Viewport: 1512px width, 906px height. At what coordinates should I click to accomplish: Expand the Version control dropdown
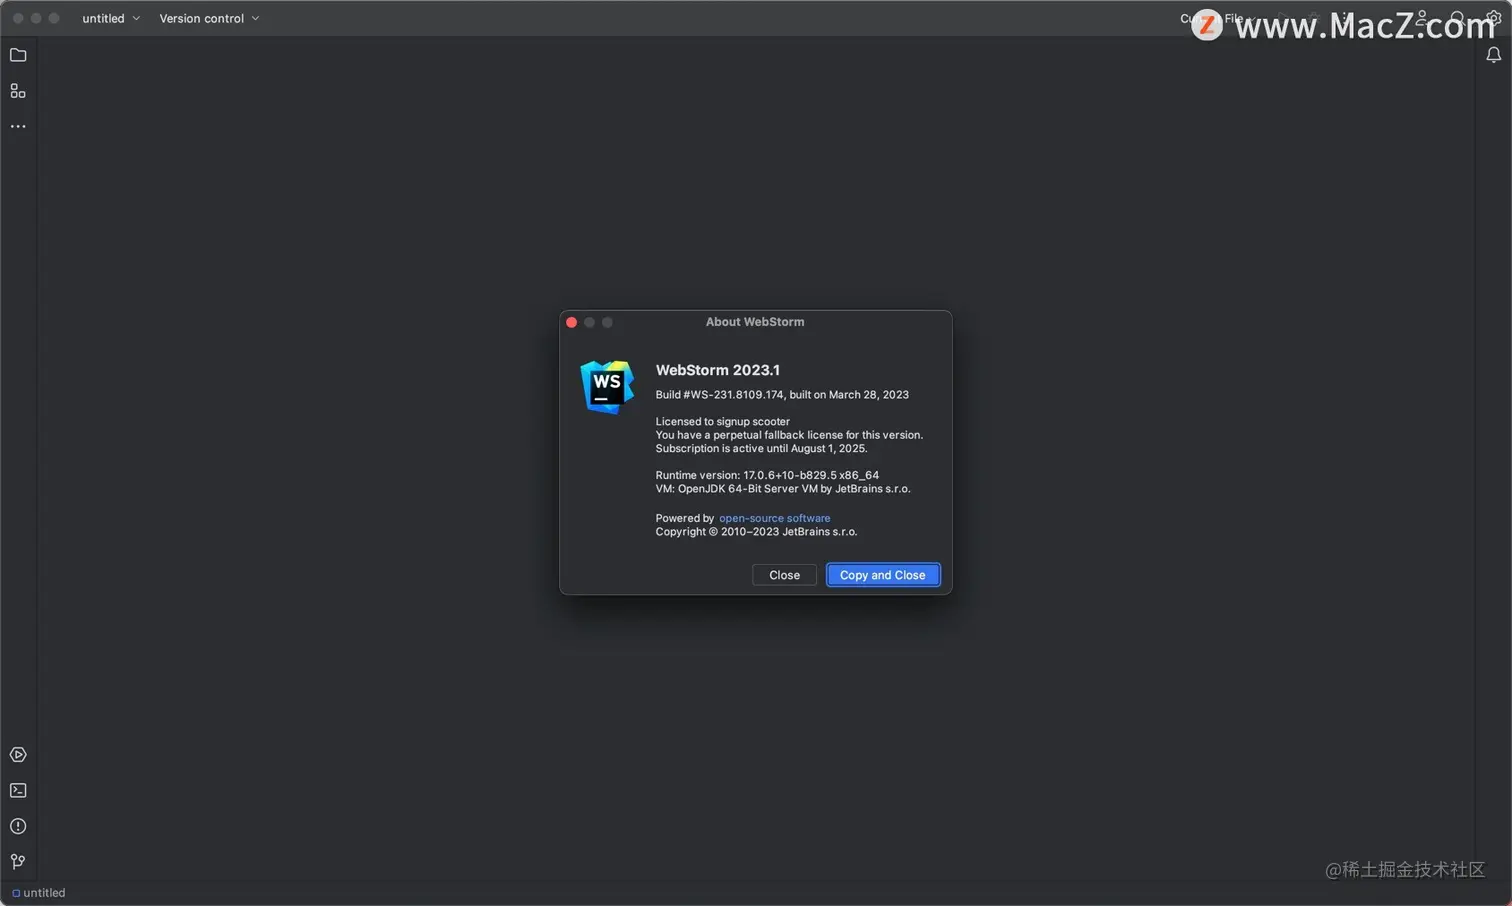(x=209, y=18)
